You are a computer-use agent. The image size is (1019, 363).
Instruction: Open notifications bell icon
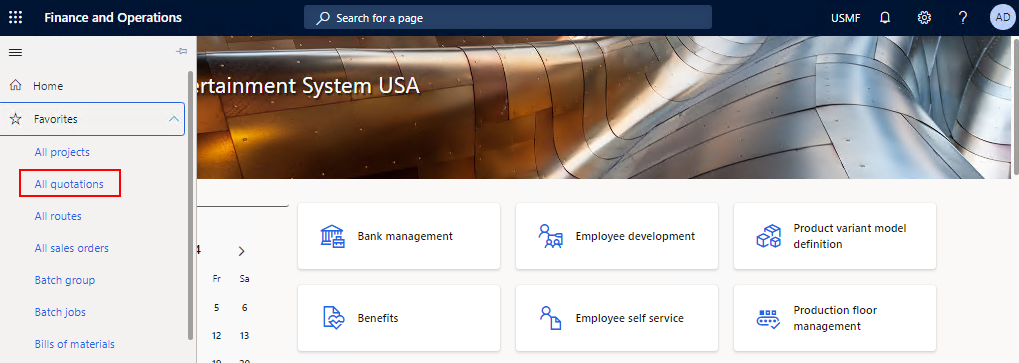click(884, 18)
